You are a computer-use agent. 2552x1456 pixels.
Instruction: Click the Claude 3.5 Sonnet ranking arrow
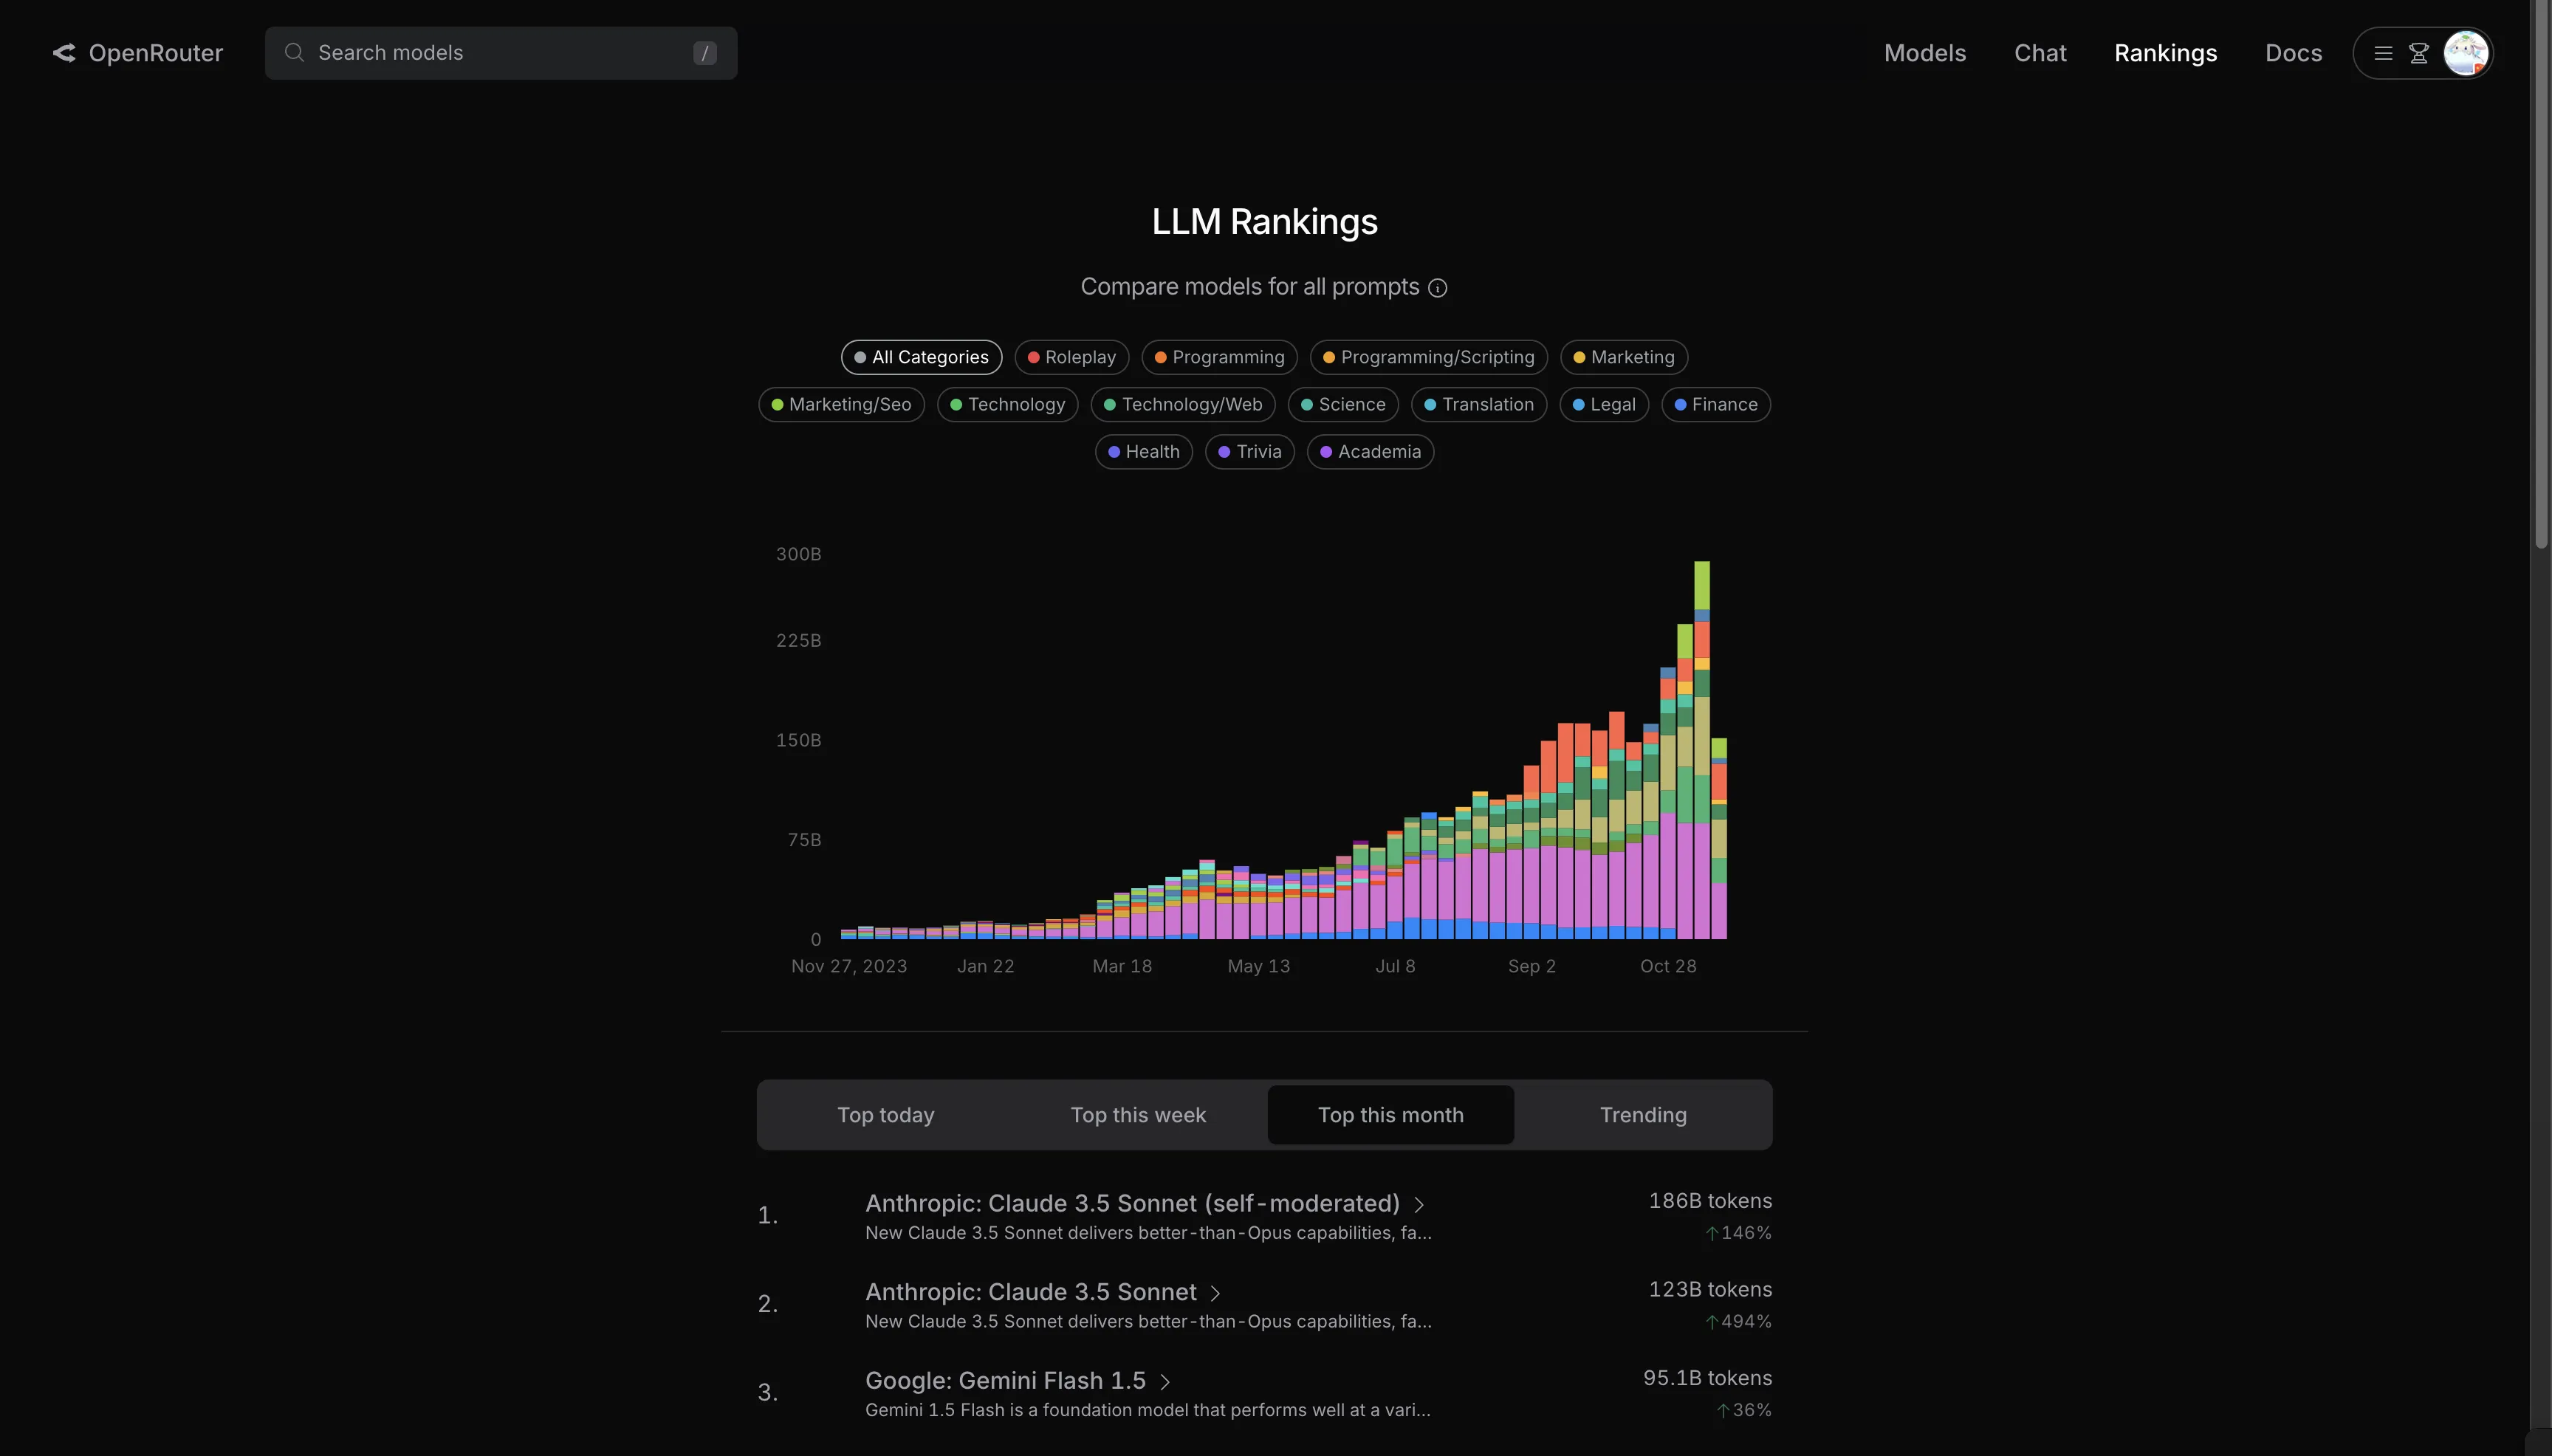tap(1216, 1291)
